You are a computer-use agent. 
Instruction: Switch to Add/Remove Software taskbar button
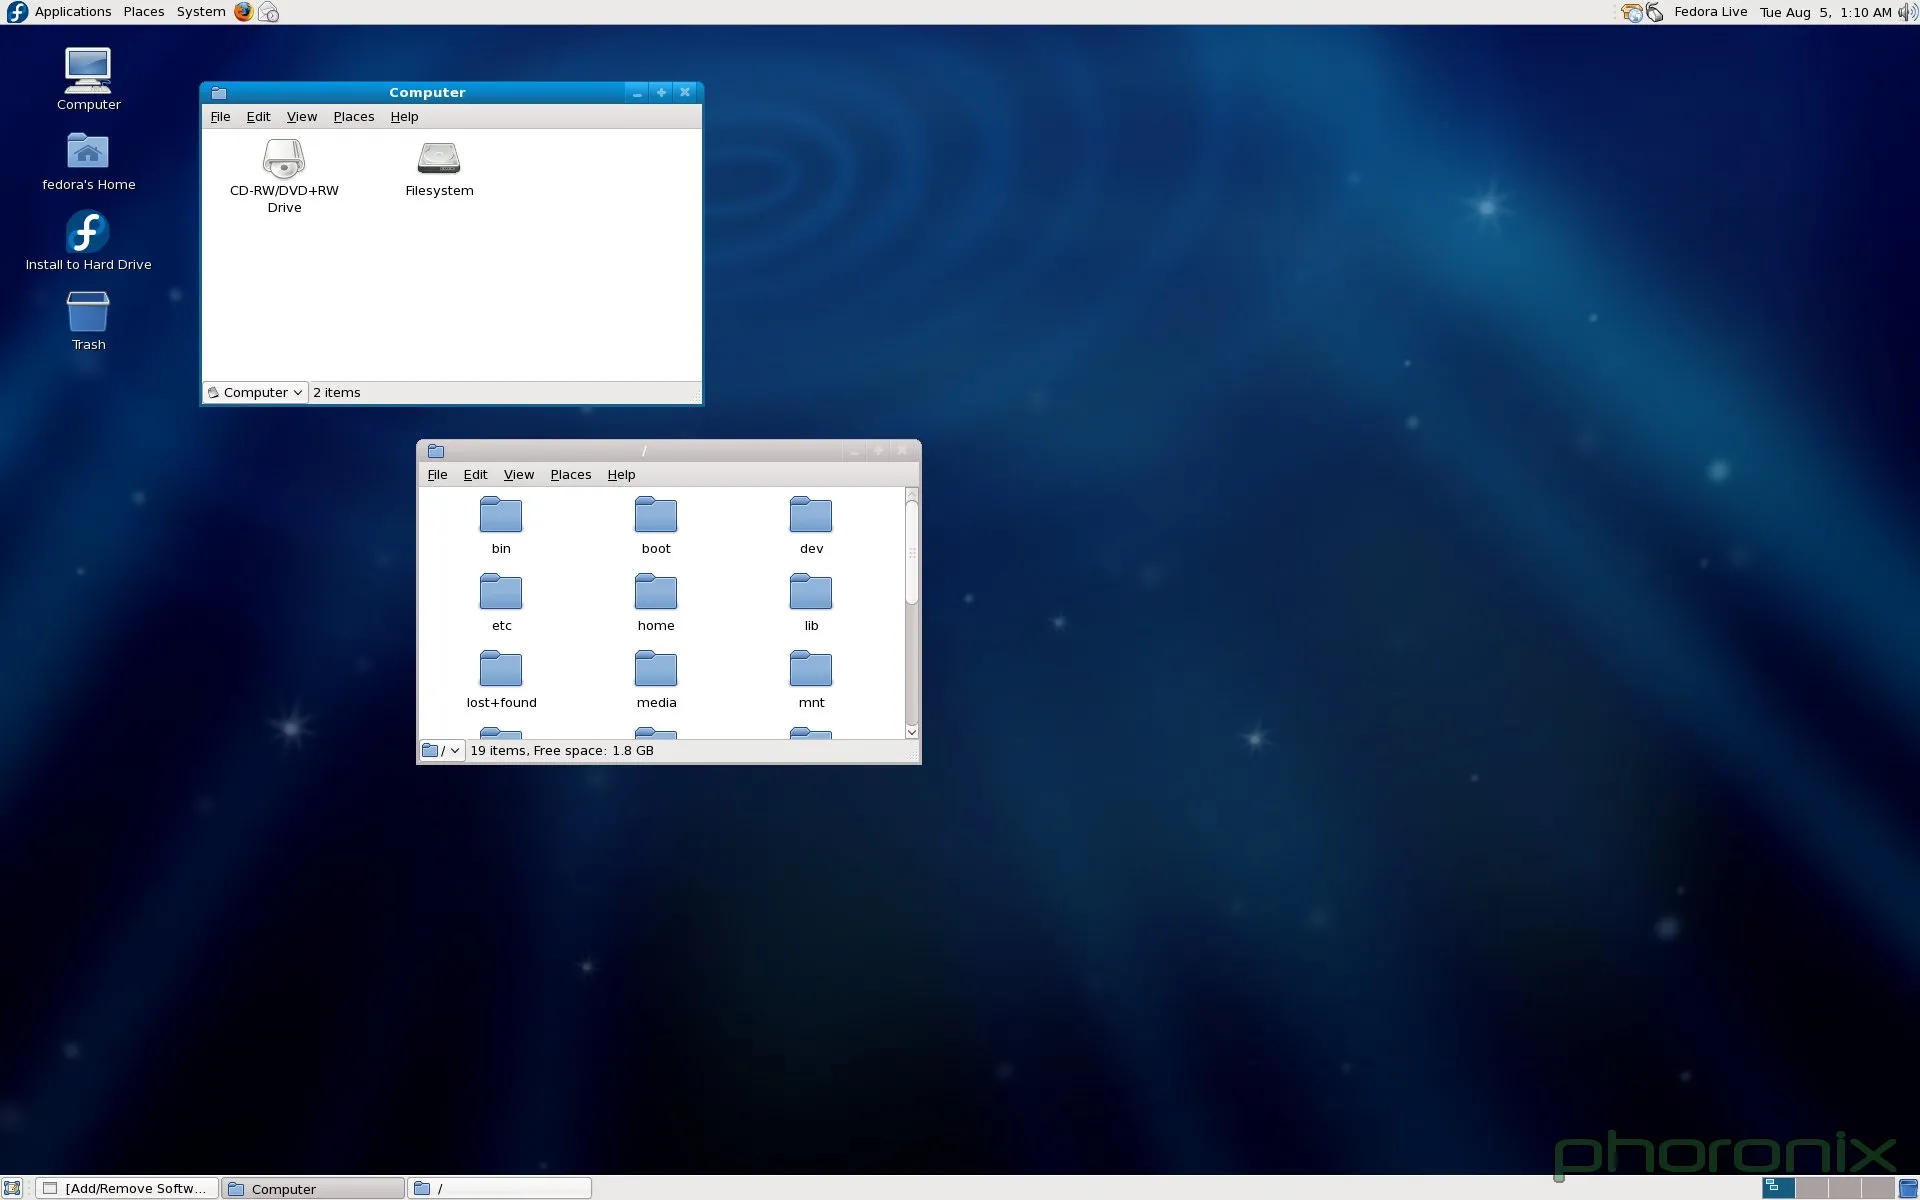pos(127,1188)
